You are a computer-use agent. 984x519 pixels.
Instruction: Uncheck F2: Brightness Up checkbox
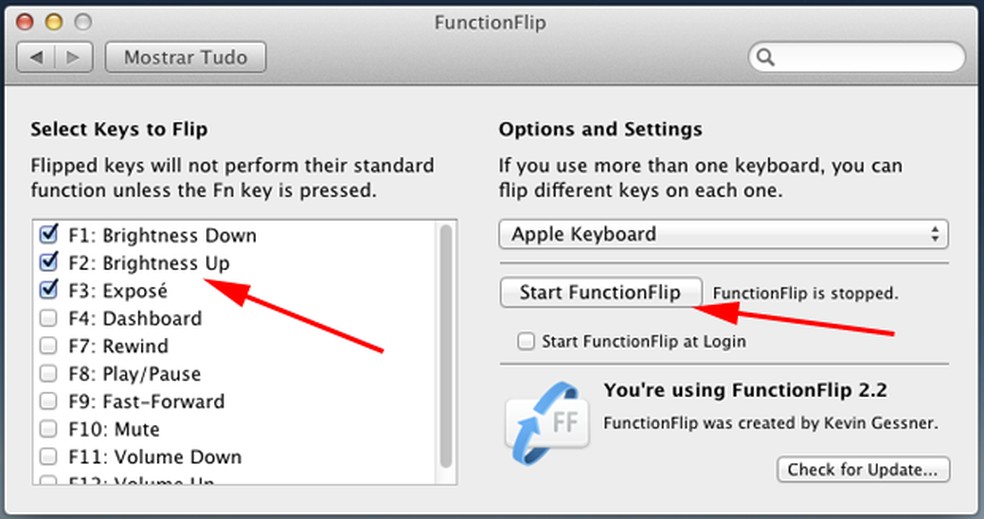pyautogui.click(x=48, y=263)
